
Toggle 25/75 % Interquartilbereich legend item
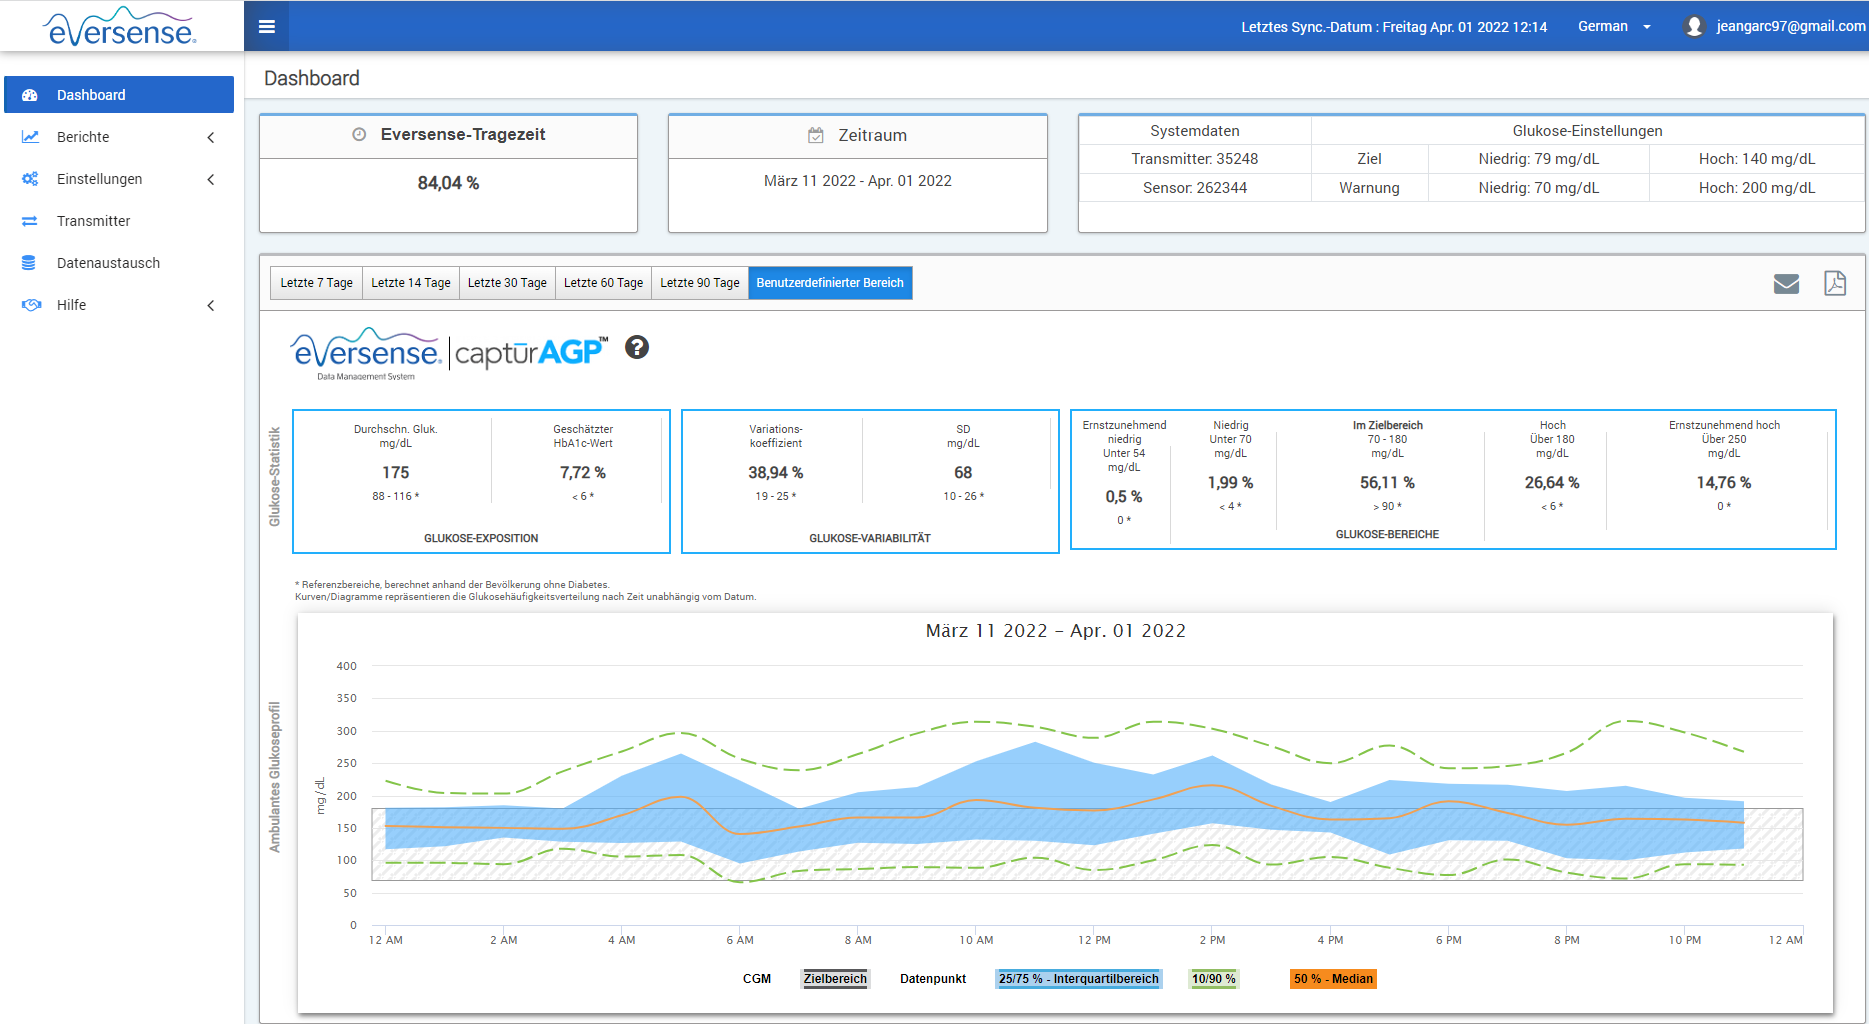(x=1078, y=979)
